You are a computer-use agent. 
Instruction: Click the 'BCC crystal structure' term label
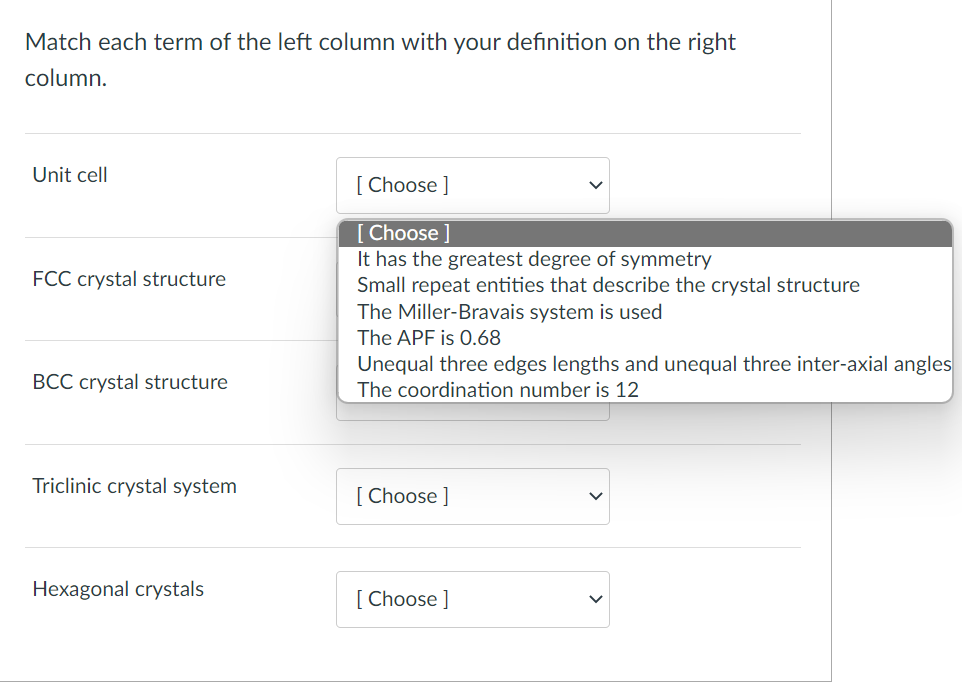tap(130, 382)
